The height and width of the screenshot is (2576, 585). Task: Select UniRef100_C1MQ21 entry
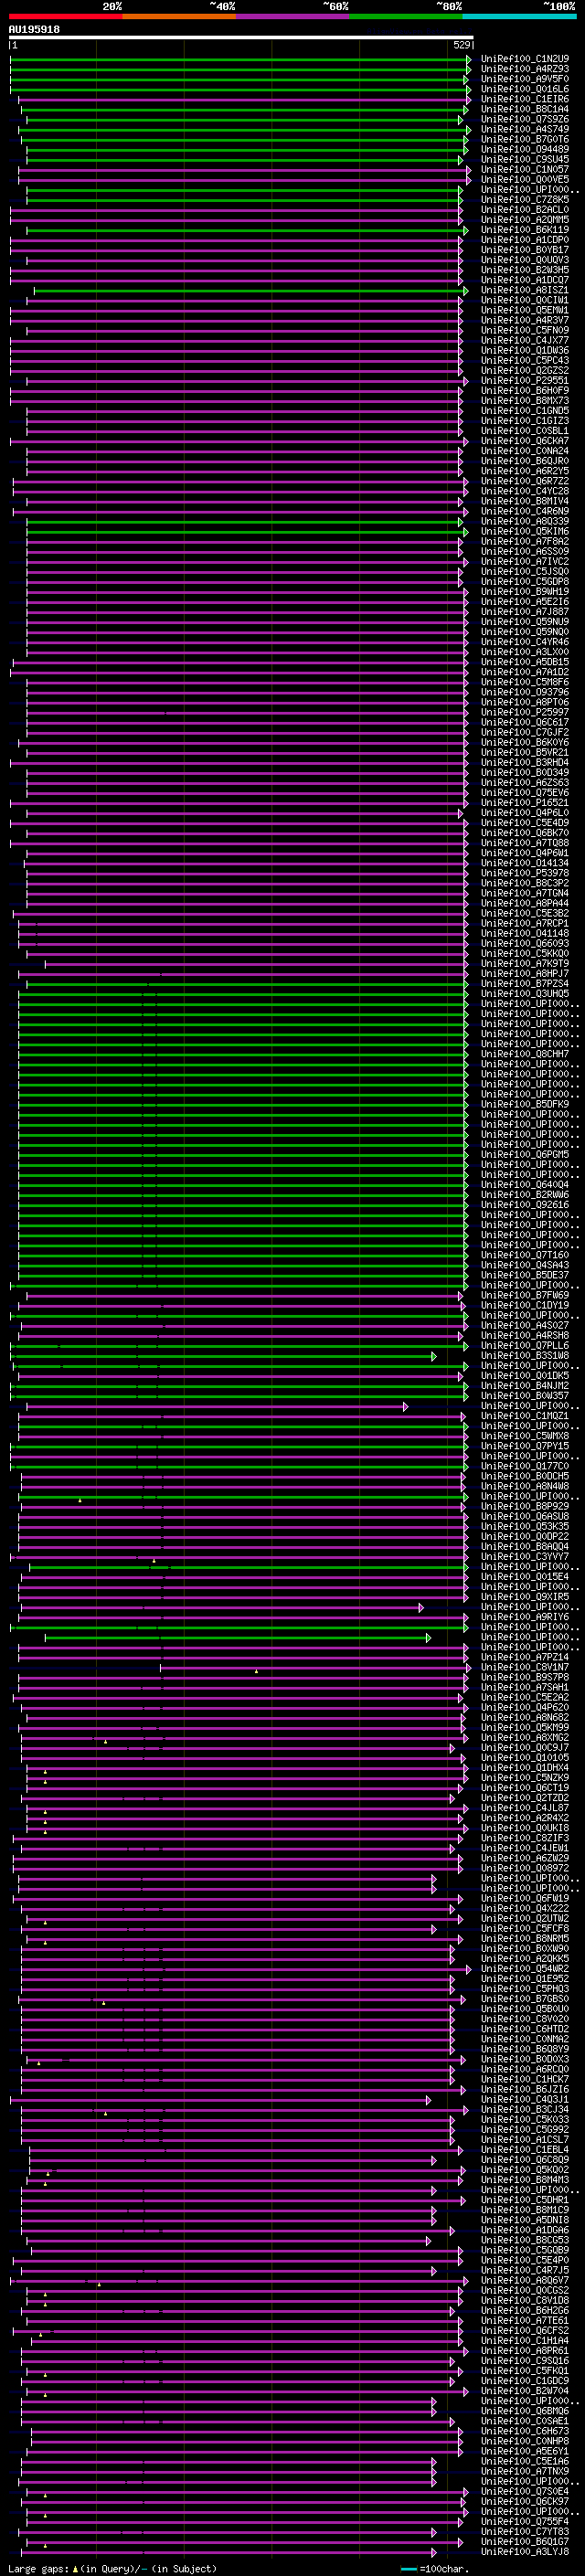[x=525, y=1416]
